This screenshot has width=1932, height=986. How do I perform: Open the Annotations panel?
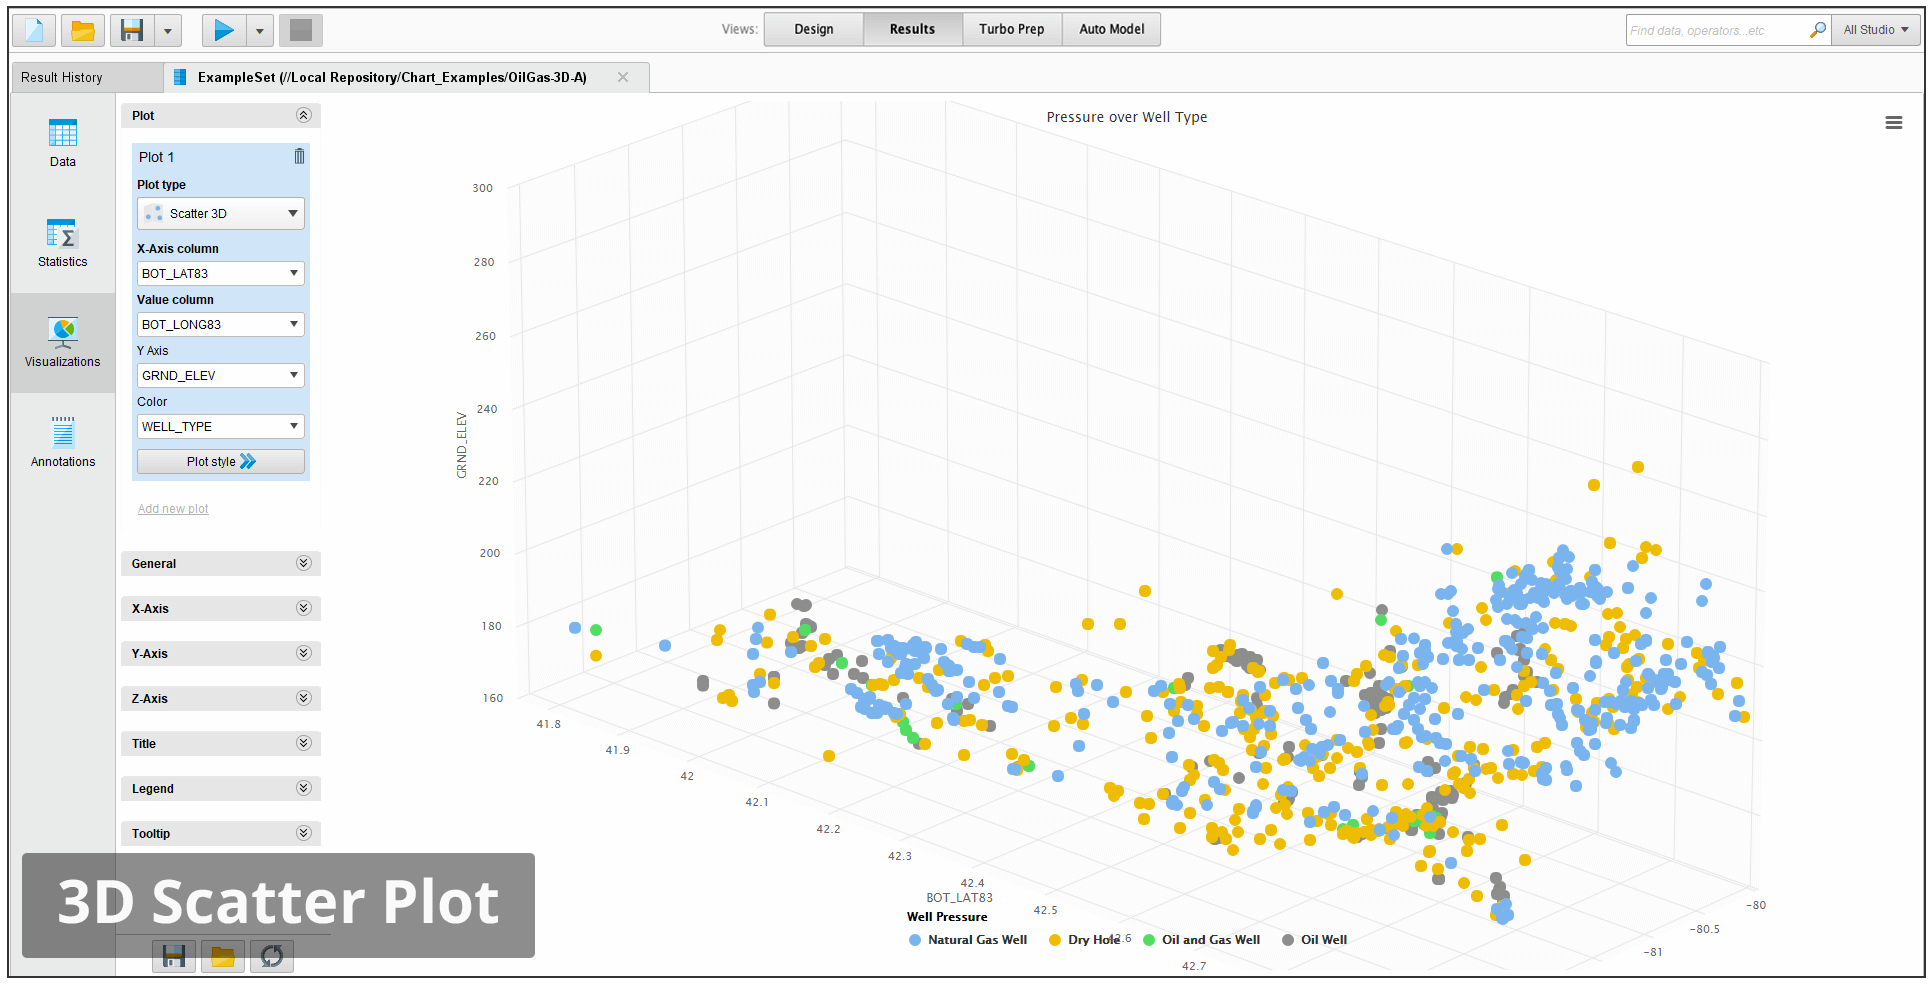click(62, 441)
